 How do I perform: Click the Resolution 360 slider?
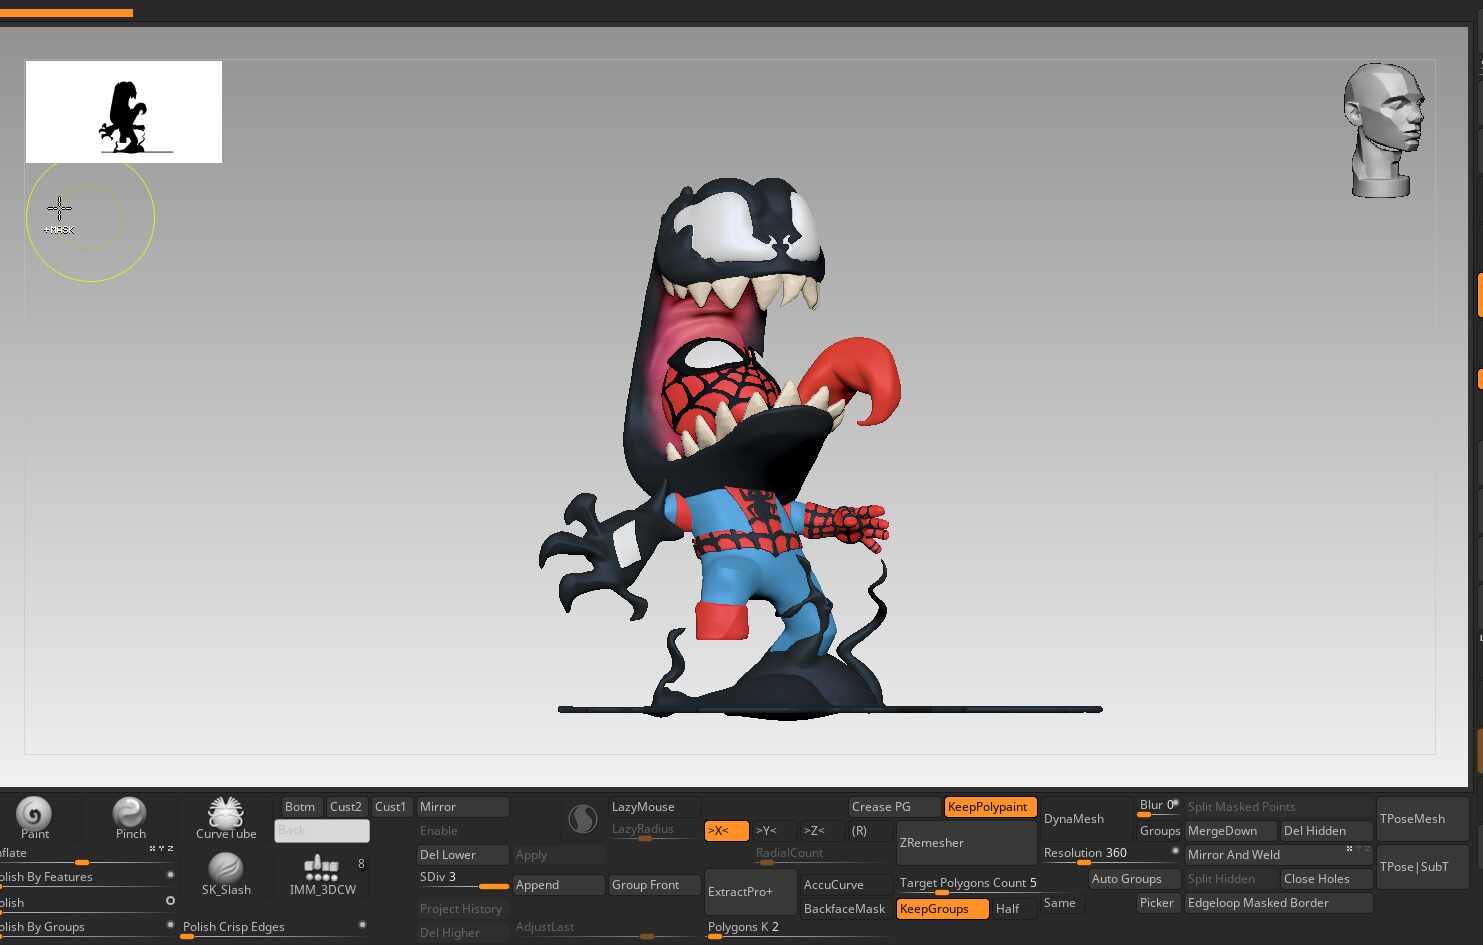pos(1108,854)
